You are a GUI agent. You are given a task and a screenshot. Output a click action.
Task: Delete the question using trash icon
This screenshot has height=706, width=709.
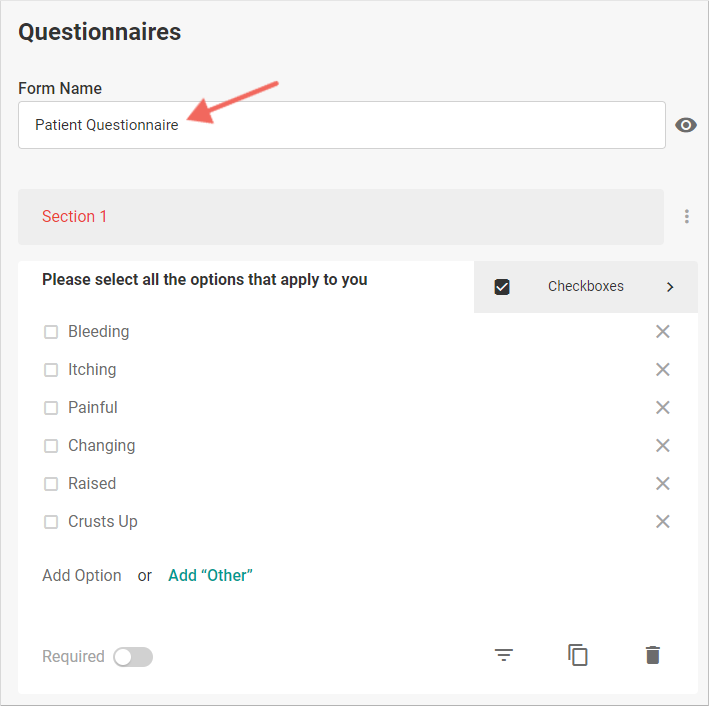click(653, 655)
